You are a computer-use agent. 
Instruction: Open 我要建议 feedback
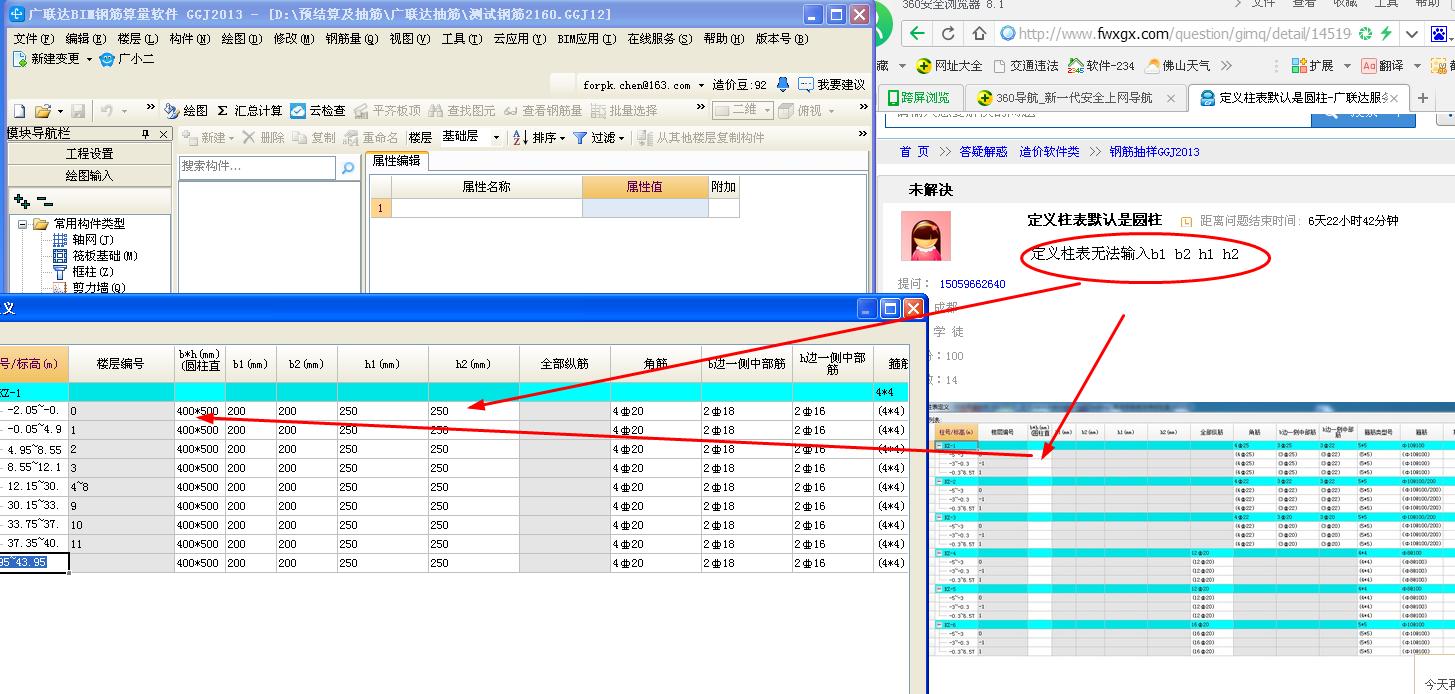coord(832,85)
